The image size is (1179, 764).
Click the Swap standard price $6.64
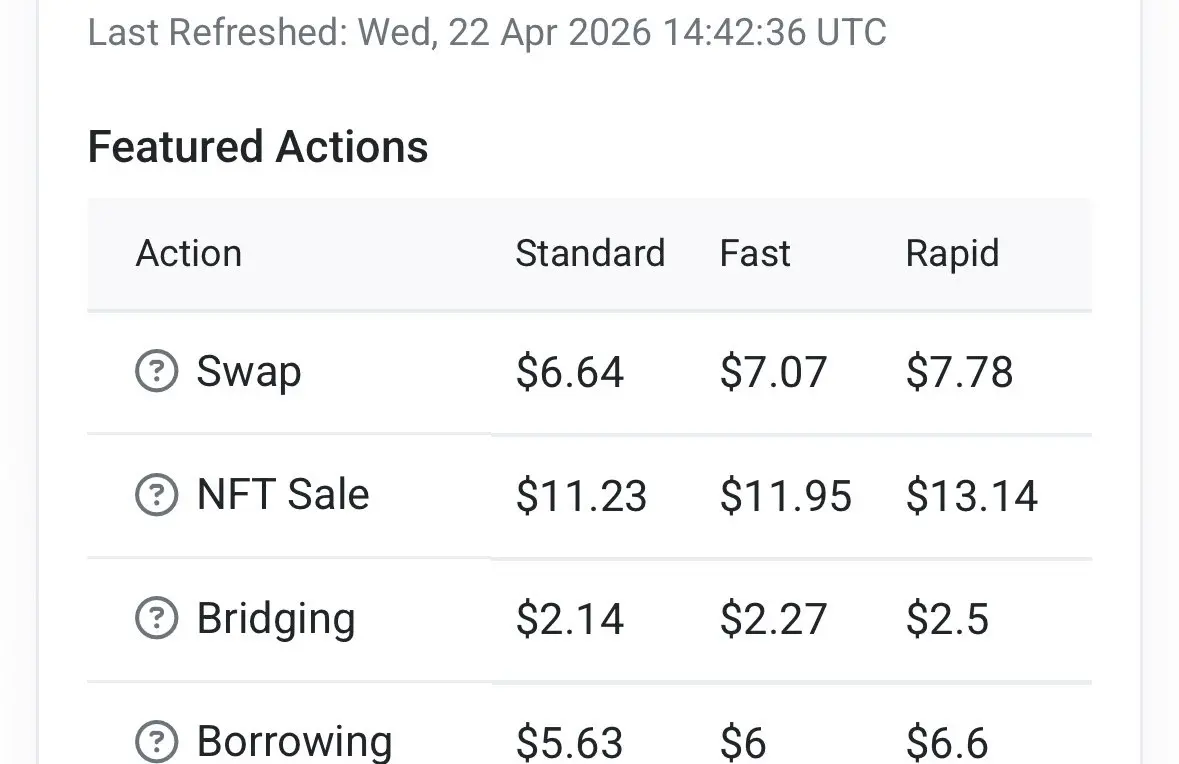tap(570, 373)
